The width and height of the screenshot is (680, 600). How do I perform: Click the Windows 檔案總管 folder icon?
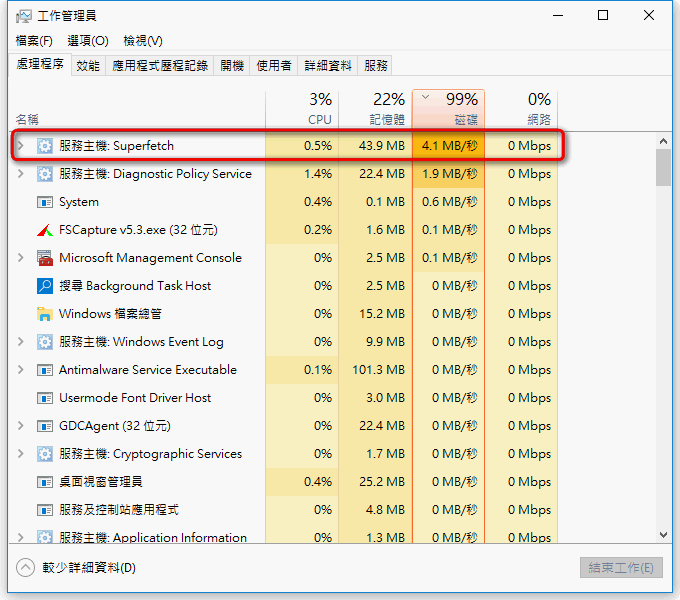(x=45, y=314)
